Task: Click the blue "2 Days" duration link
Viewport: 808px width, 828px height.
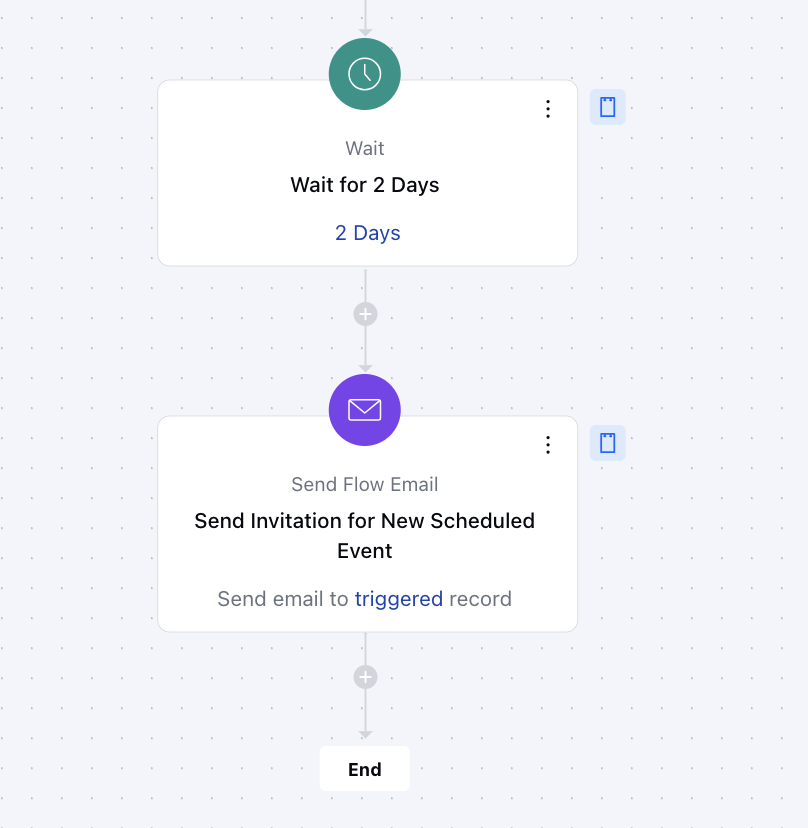Action: coord(368,233)
